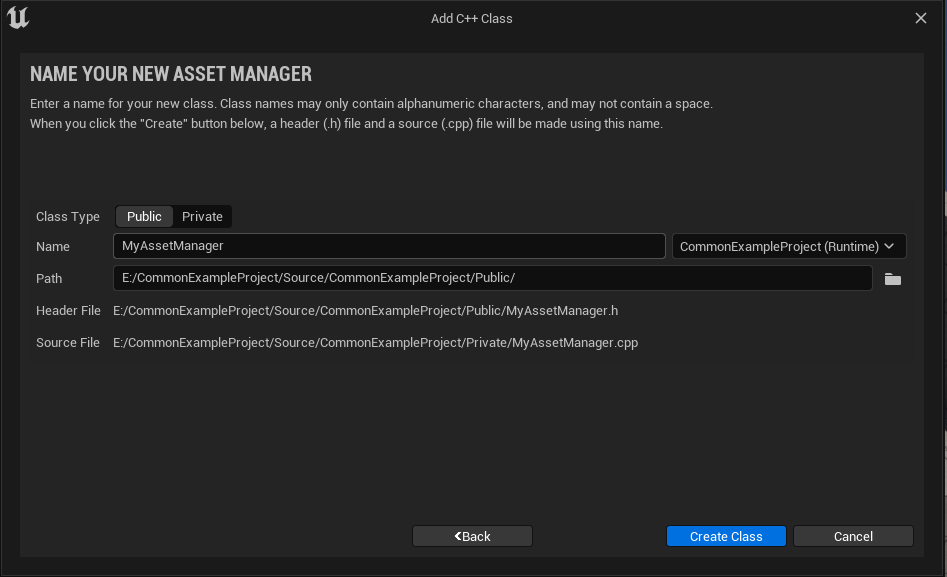Click the Add C++ Class title bar

[x=472, y=18]
